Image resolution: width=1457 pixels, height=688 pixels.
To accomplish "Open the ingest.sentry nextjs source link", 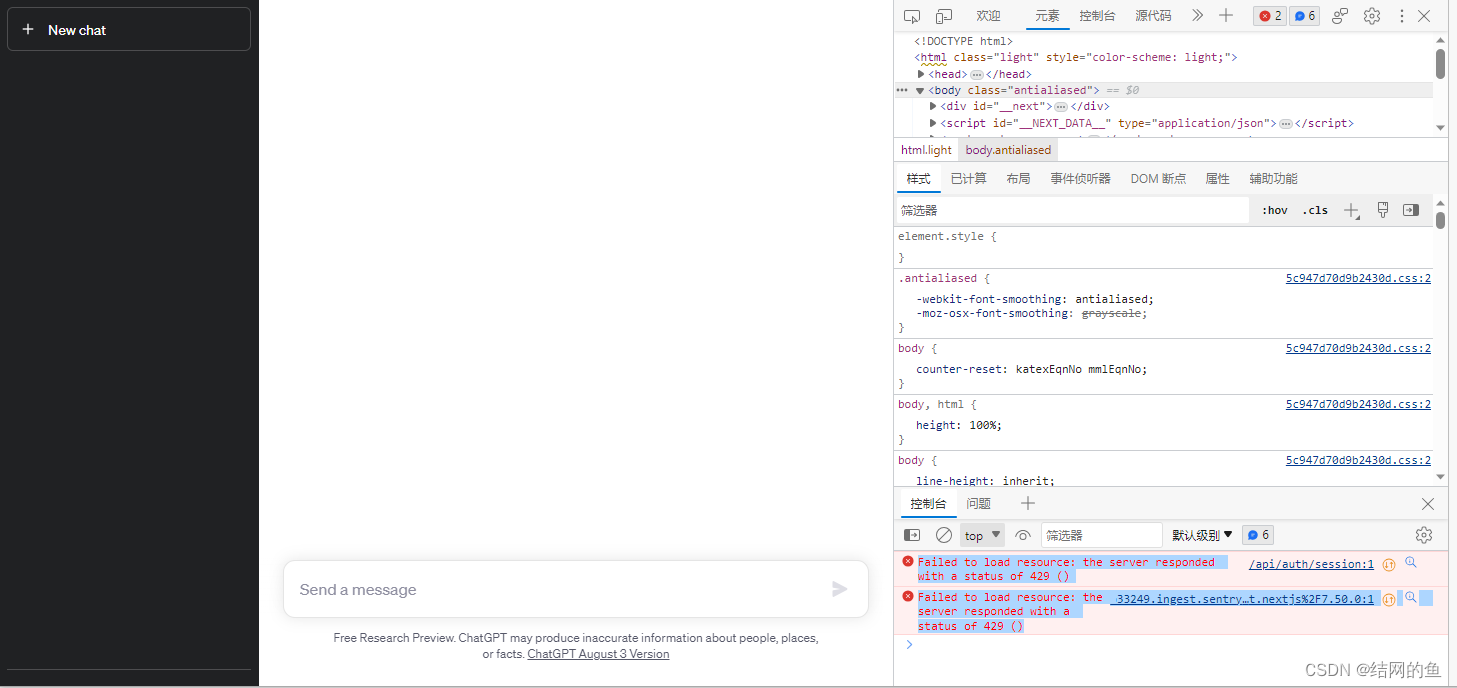I will tap(1242, 599).
